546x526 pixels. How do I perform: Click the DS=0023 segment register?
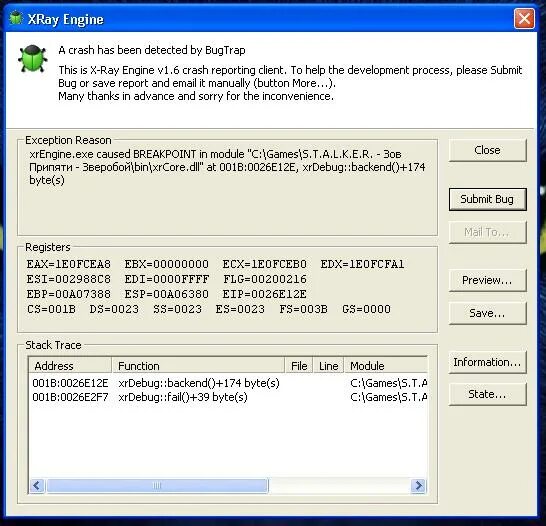[114, 309]
